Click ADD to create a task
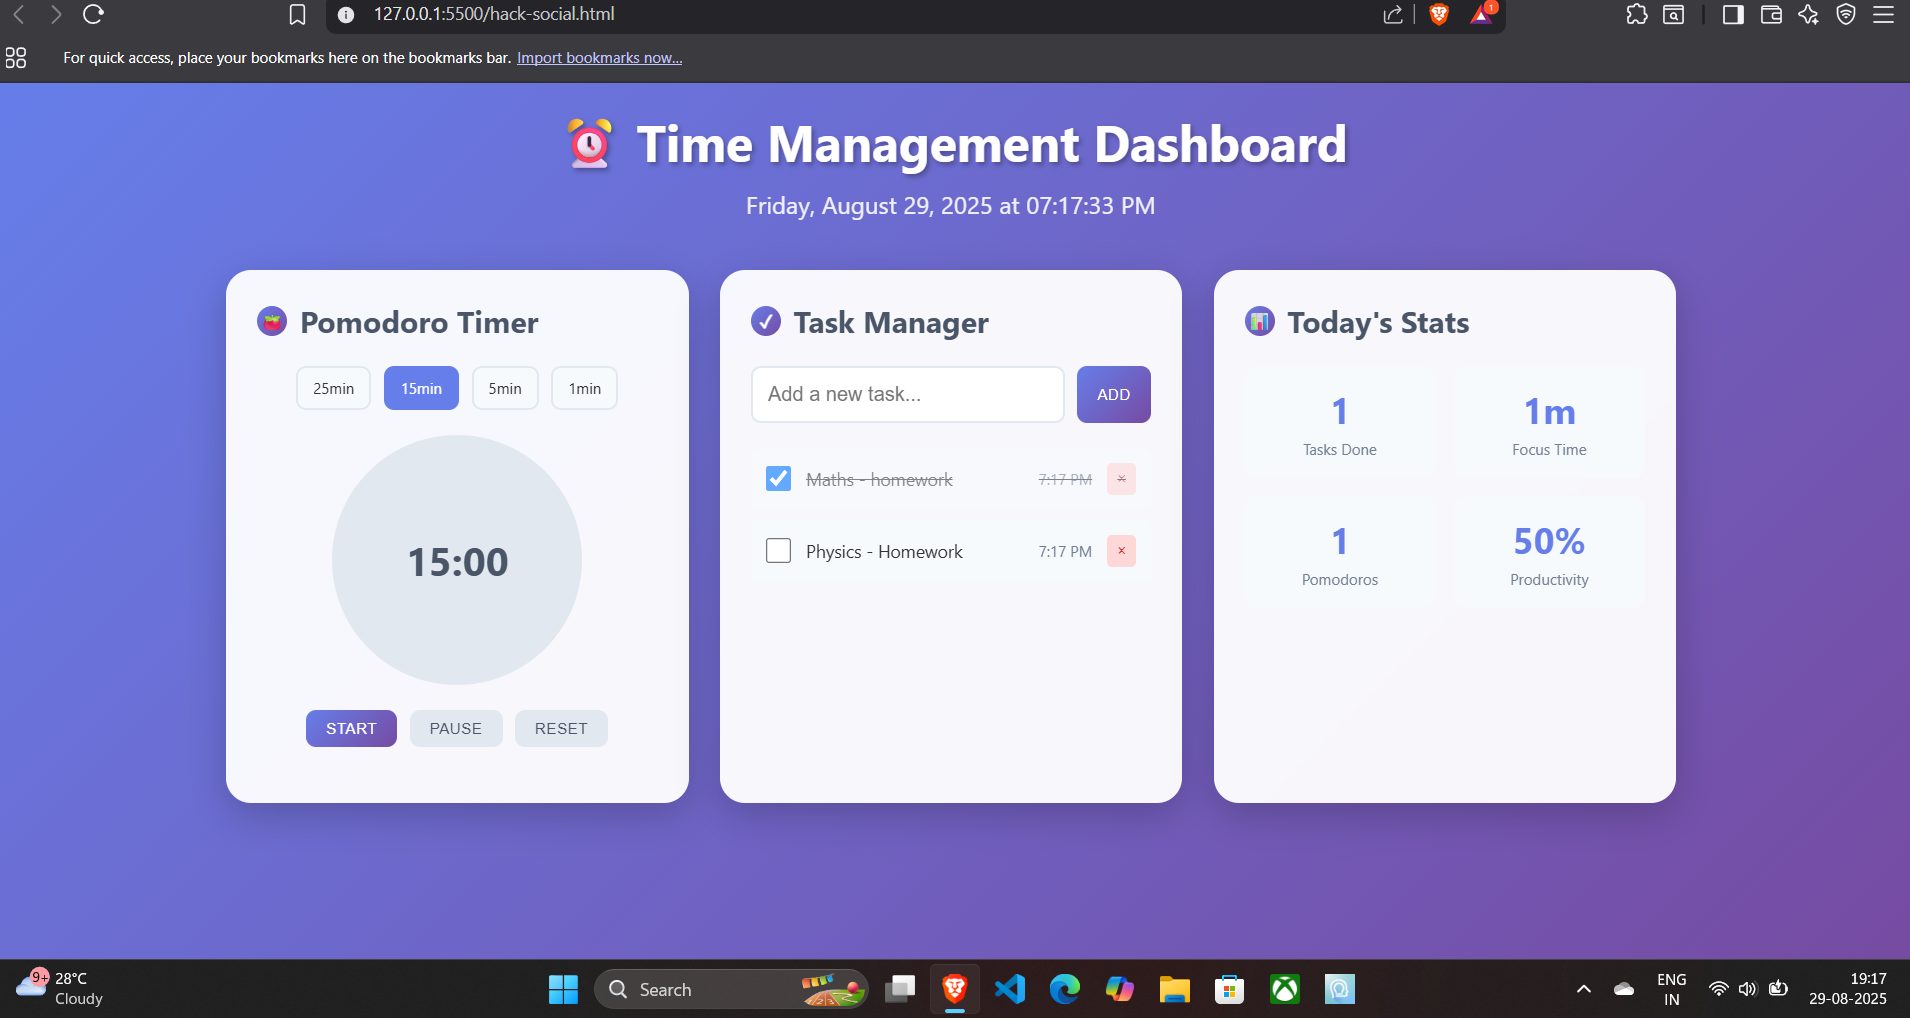This screenshot has height=1018, width=1910. tap(1113, 394)
